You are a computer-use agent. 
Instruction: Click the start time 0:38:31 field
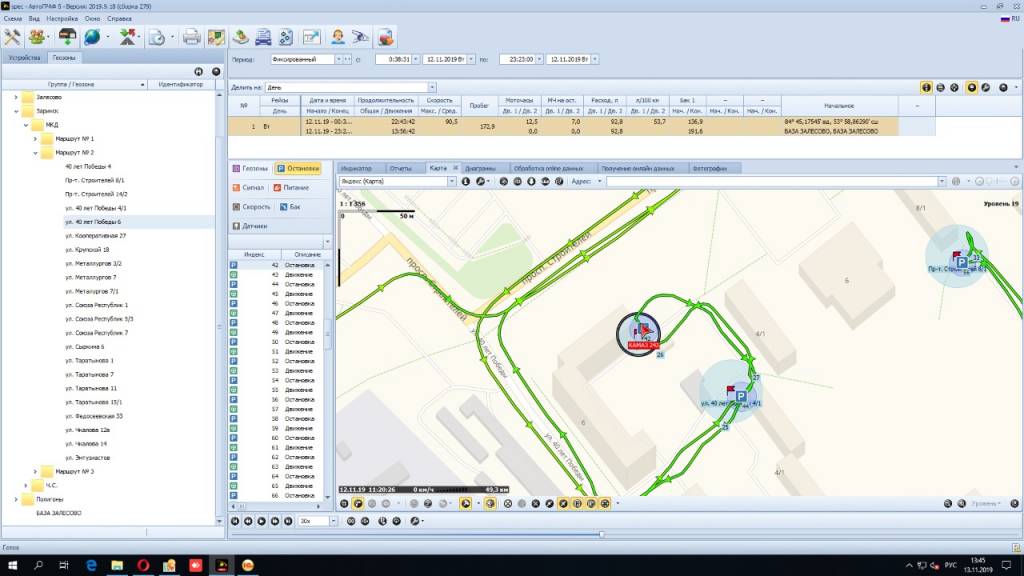[393, 59]
